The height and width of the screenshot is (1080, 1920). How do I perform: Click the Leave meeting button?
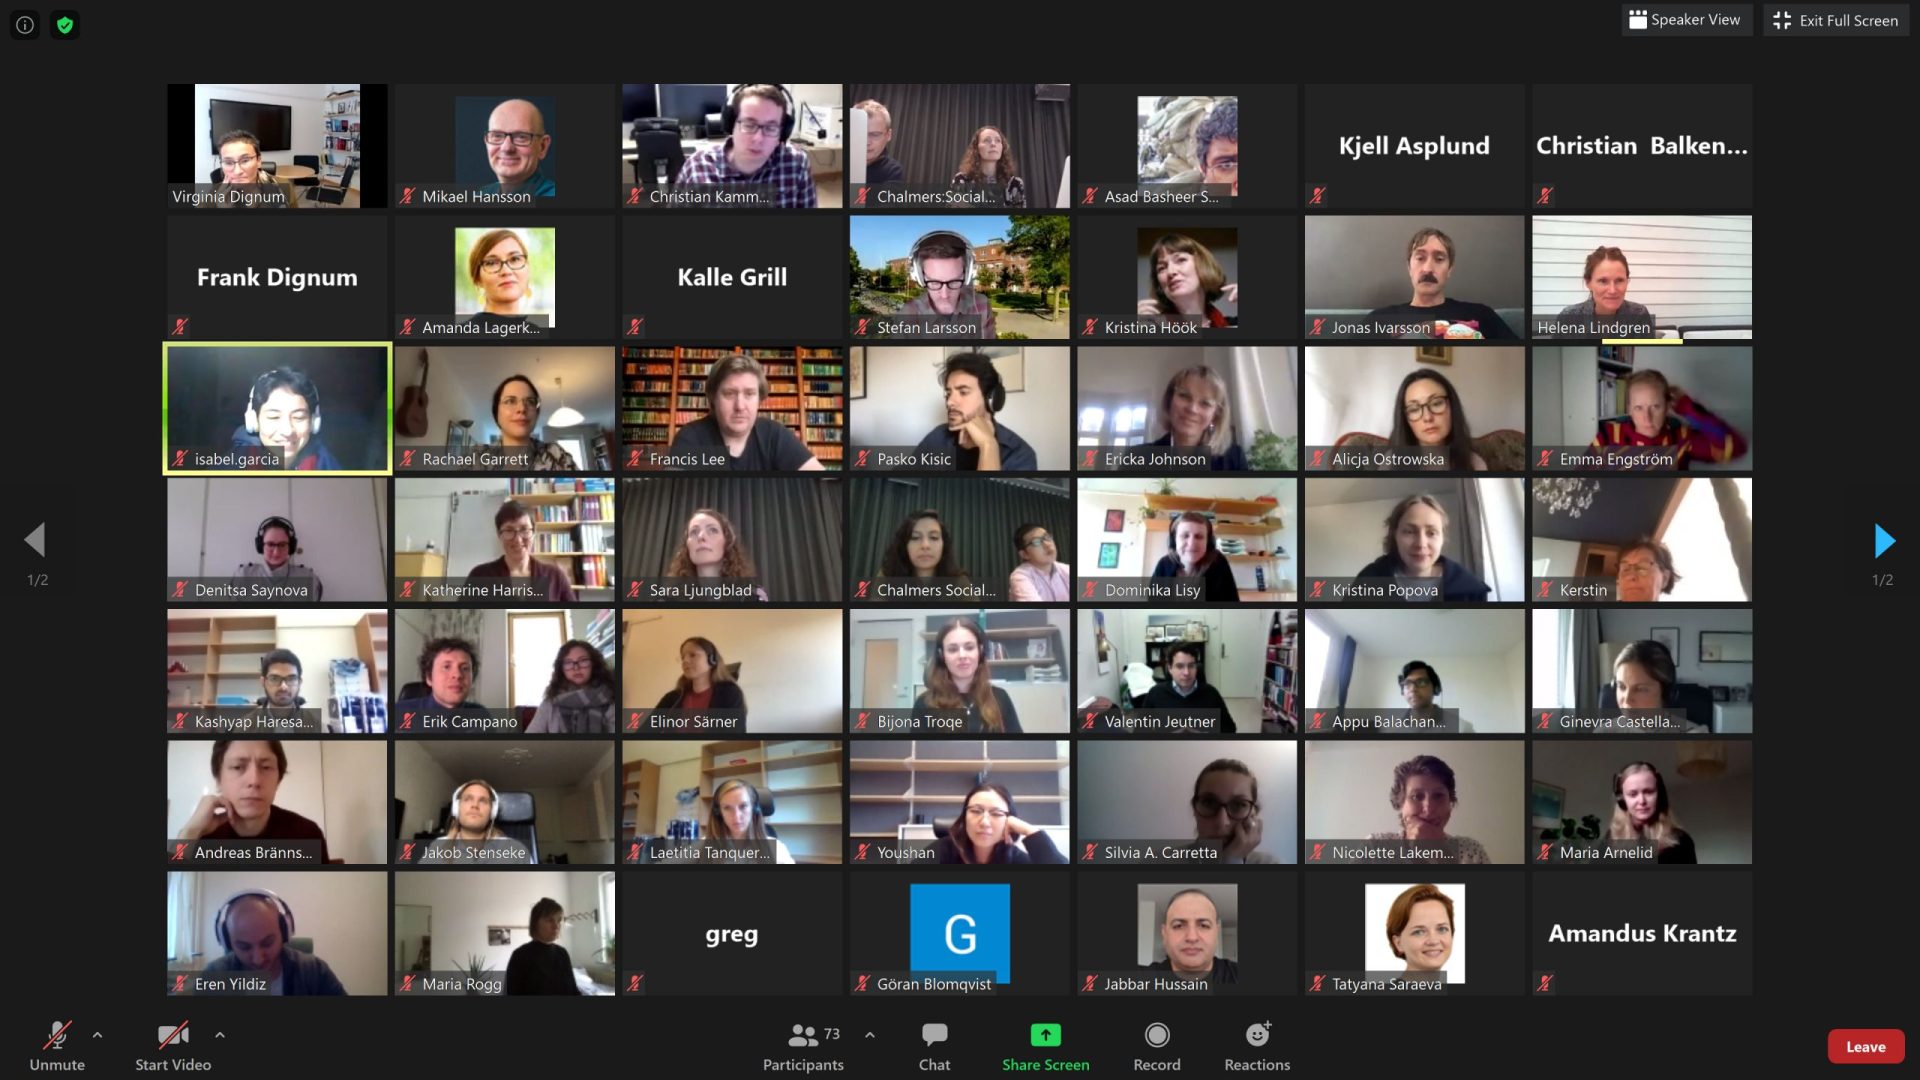coord(1865,1044)
